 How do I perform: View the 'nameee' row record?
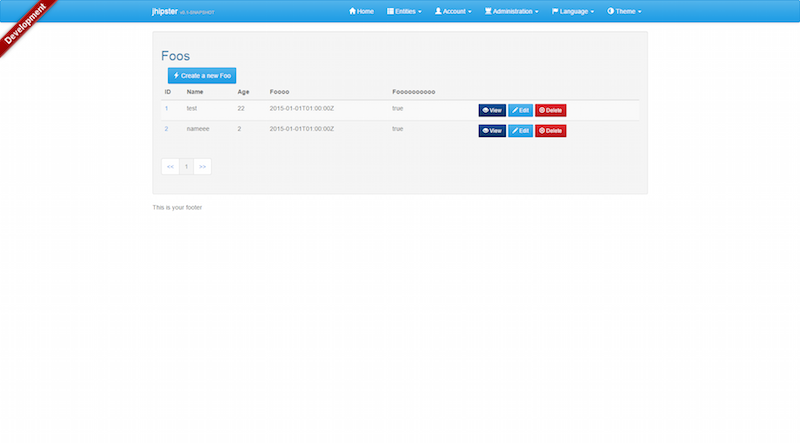[492, 130]
